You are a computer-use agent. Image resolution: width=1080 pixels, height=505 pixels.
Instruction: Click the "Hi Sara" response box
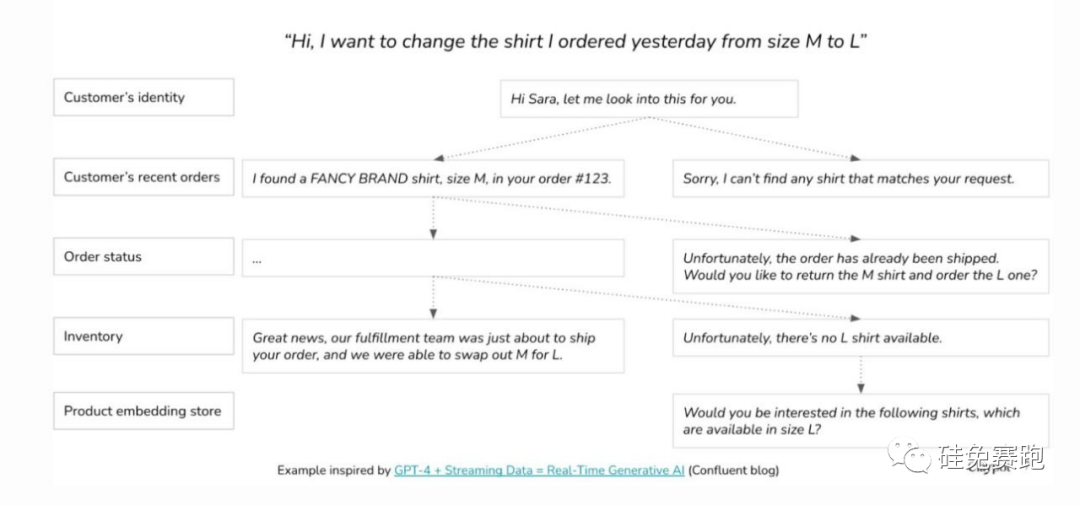[648, 99]
